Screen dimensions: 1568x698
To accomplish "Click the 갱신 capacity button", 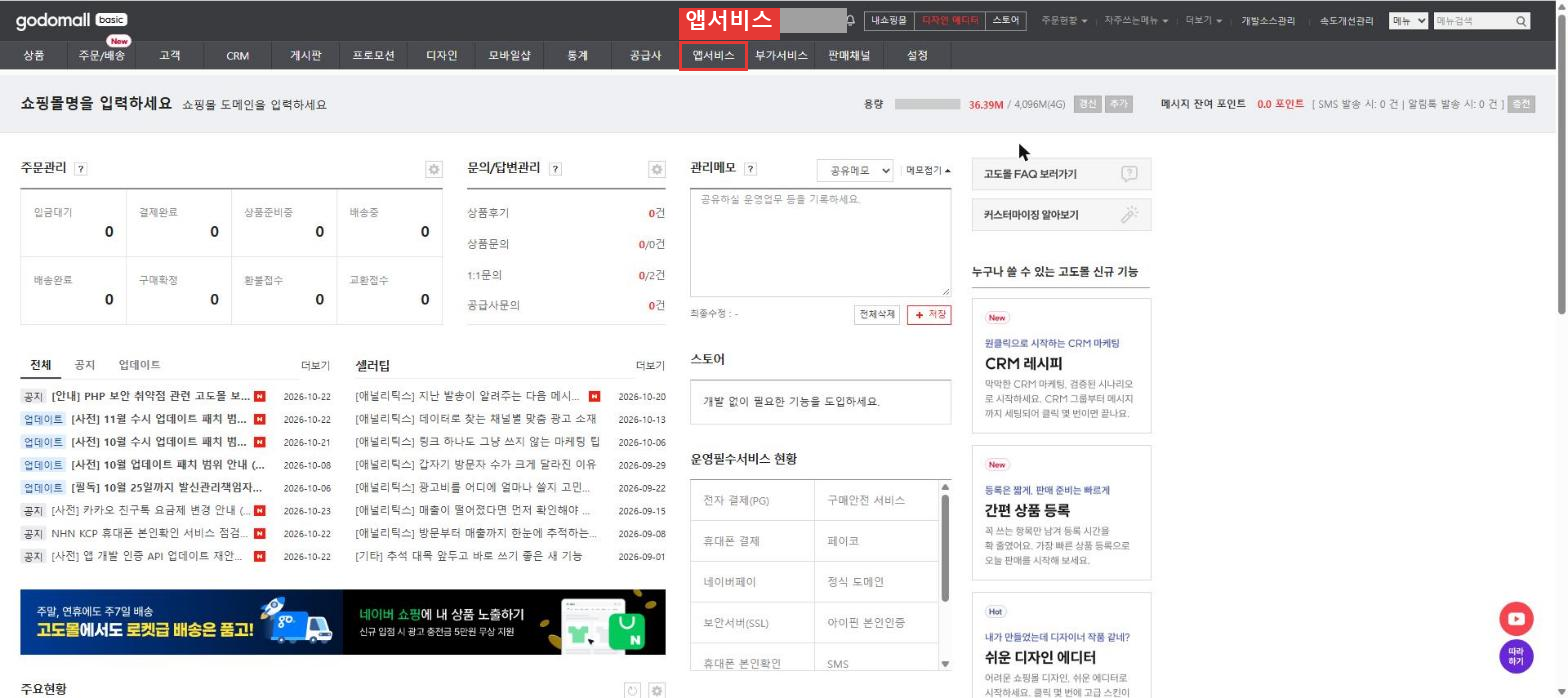I will coord(1086,104).
